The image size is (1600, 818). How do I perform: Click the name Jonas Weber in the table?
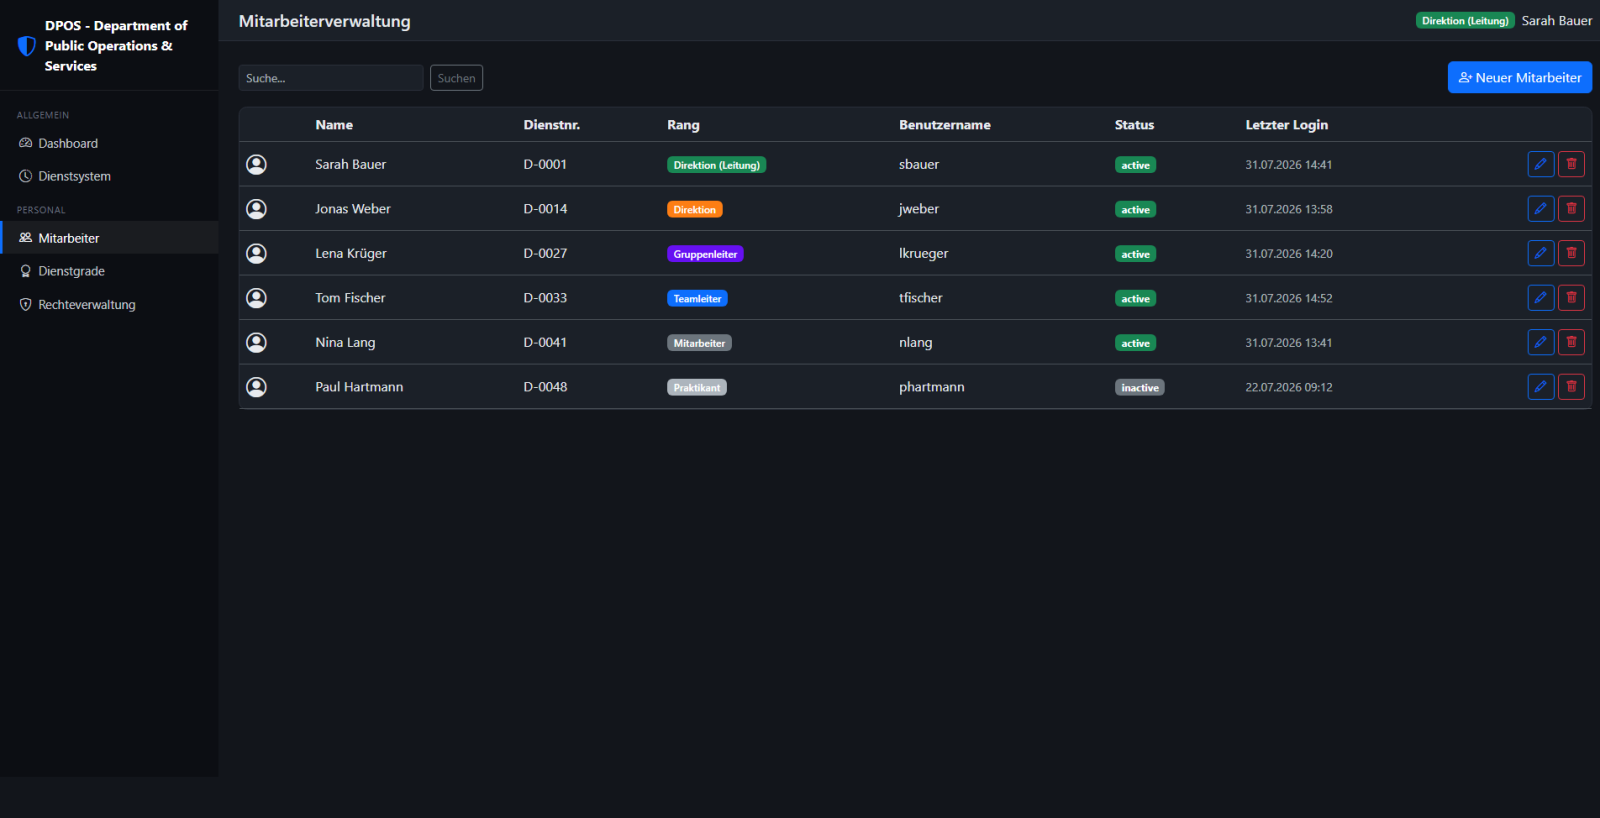click(353, 209)
